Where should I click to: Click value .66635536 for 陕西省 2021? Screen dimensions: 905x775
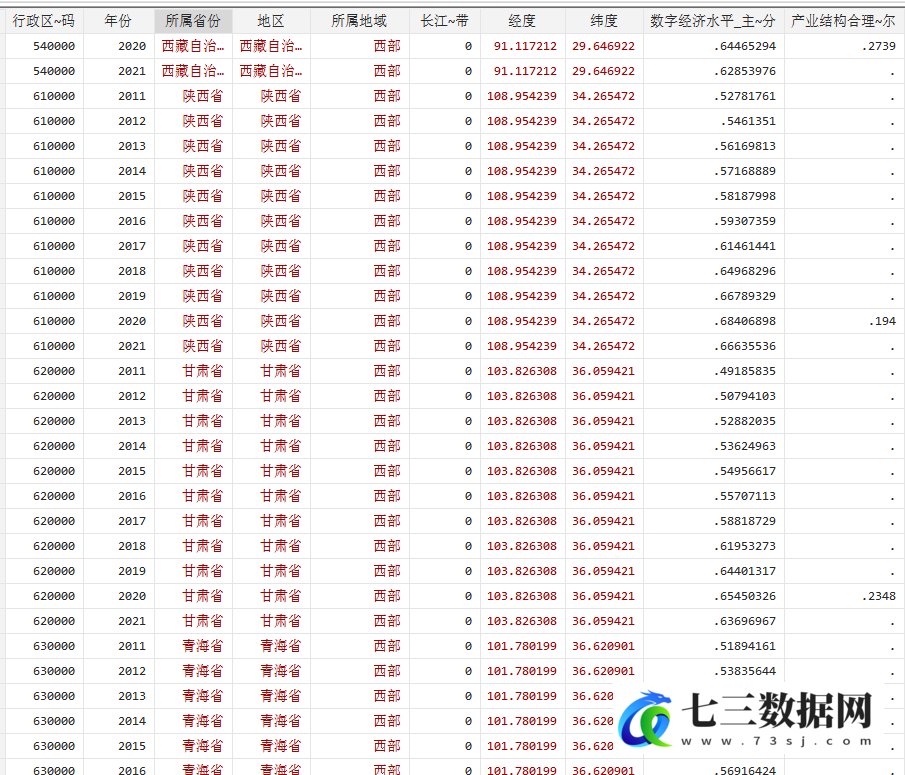[745, 346]
